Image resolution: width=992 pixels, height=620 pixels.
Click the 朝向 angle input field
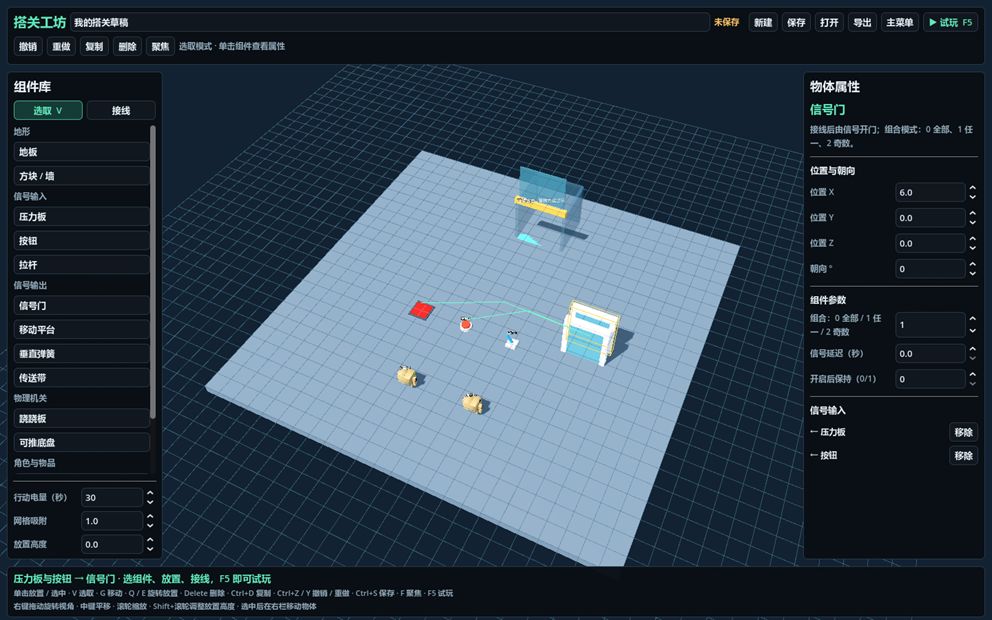931,269
